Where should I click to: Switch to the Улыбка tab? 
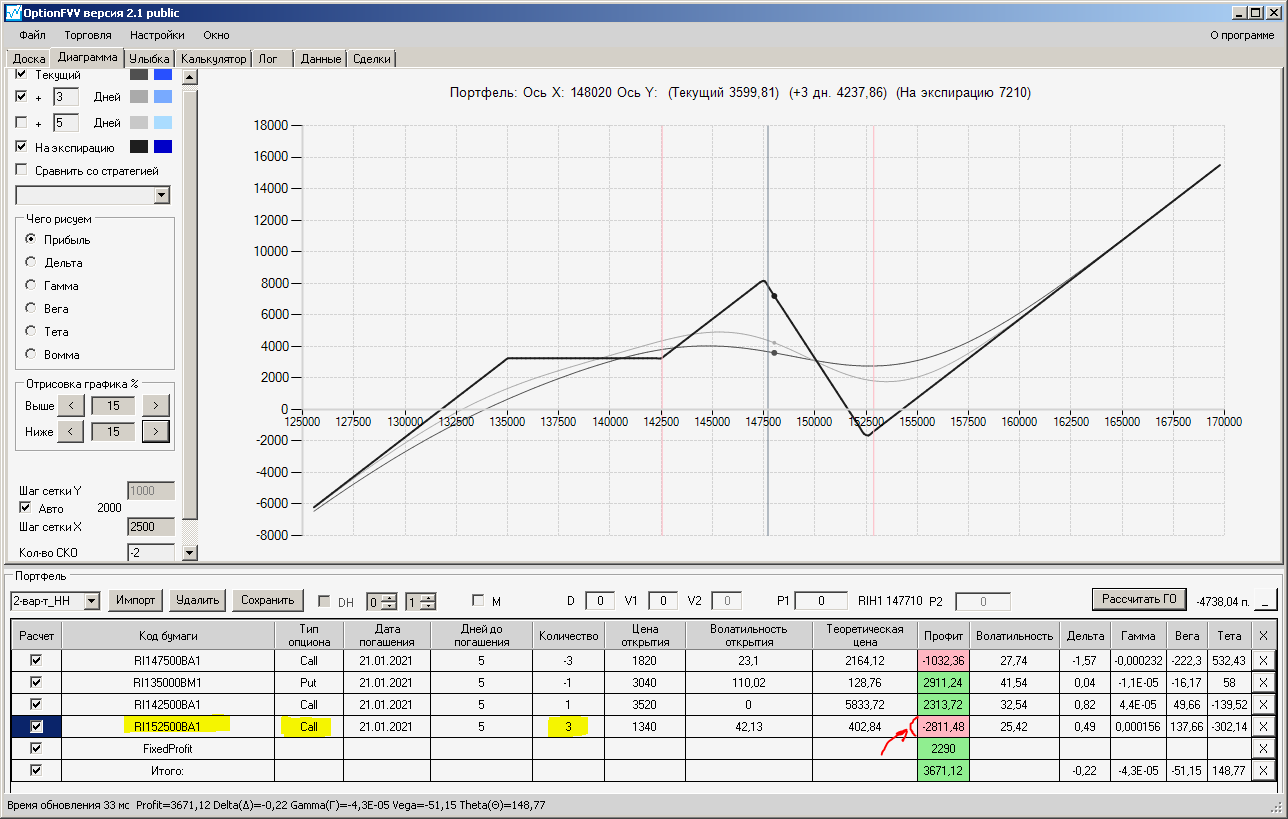point(150,59)
